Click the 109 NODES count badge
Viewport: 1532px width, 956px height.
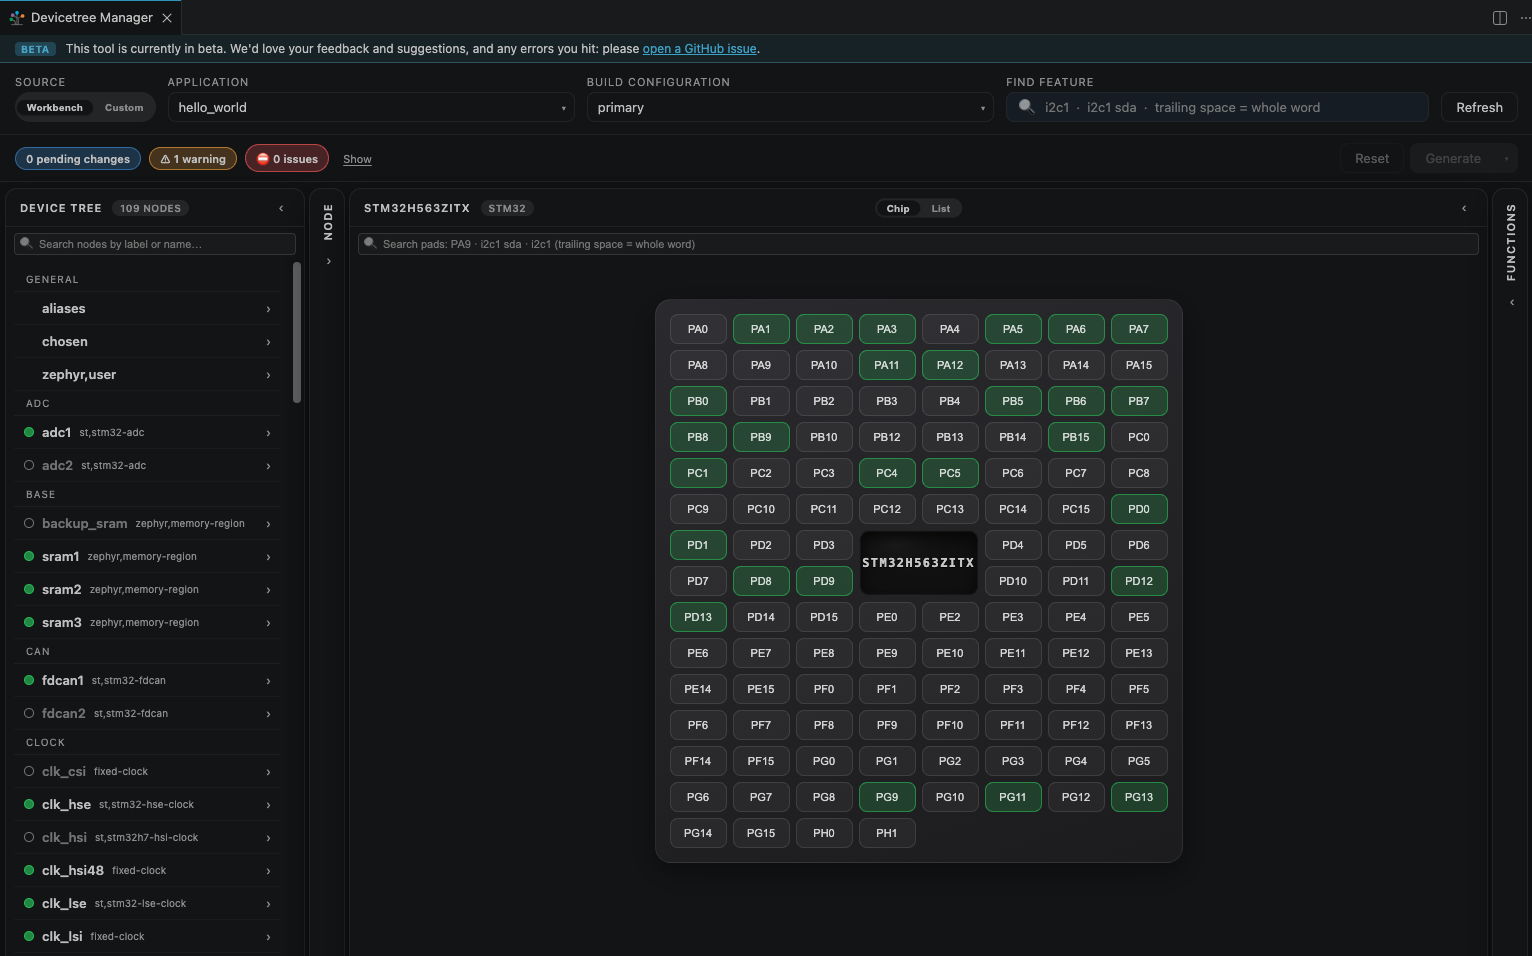coord(150,208)
